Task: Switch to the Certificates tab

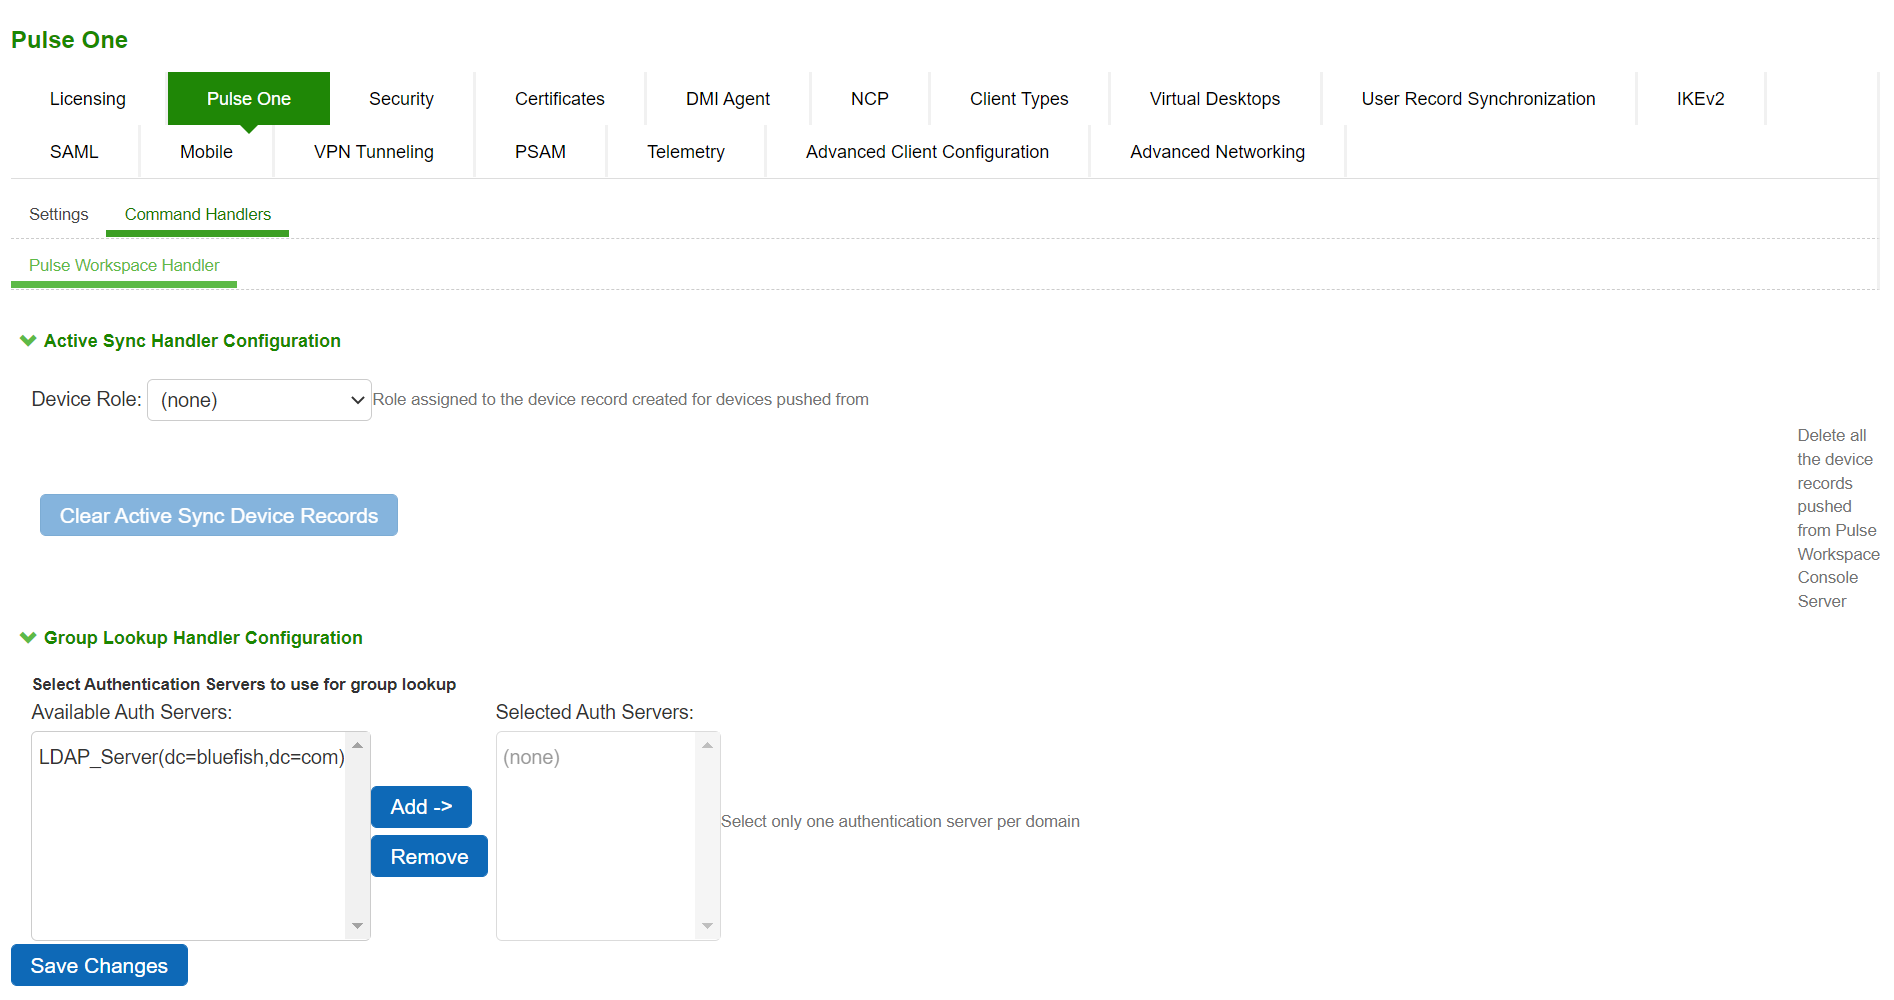Action: (x=559, y=99)
